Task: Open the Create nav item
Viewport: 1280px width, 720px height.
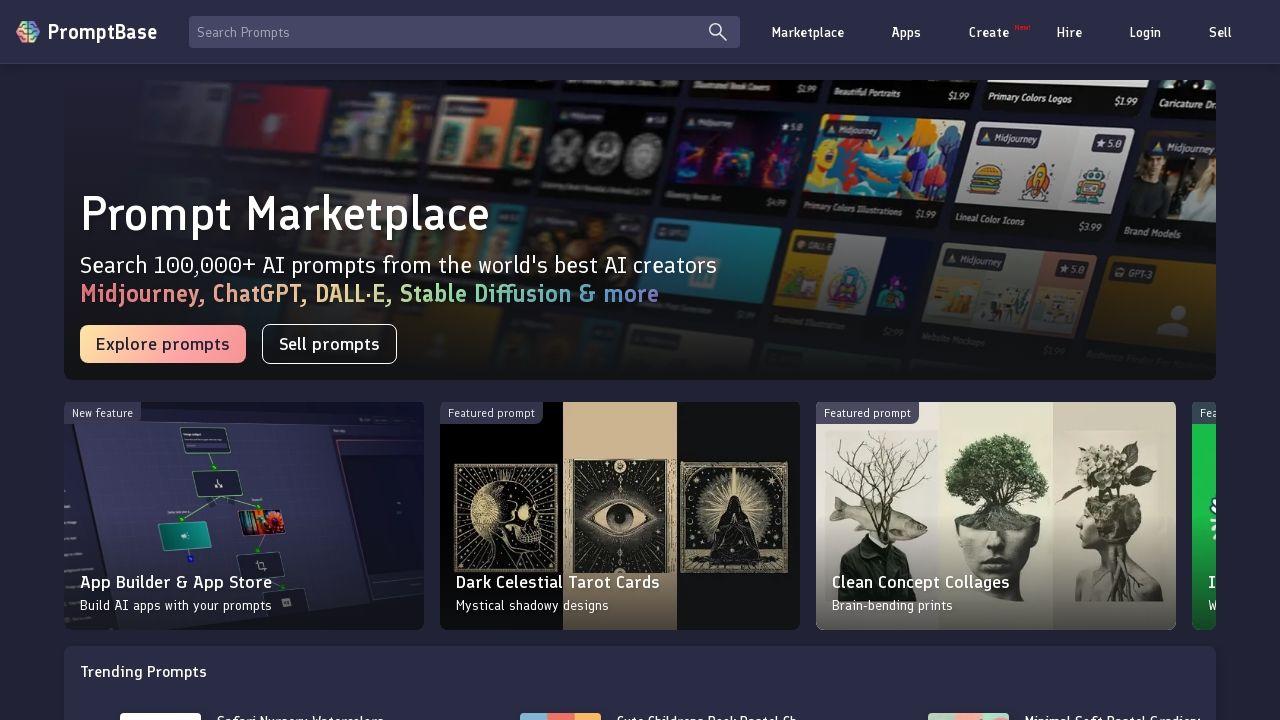Action: click(x=989, y=32)
